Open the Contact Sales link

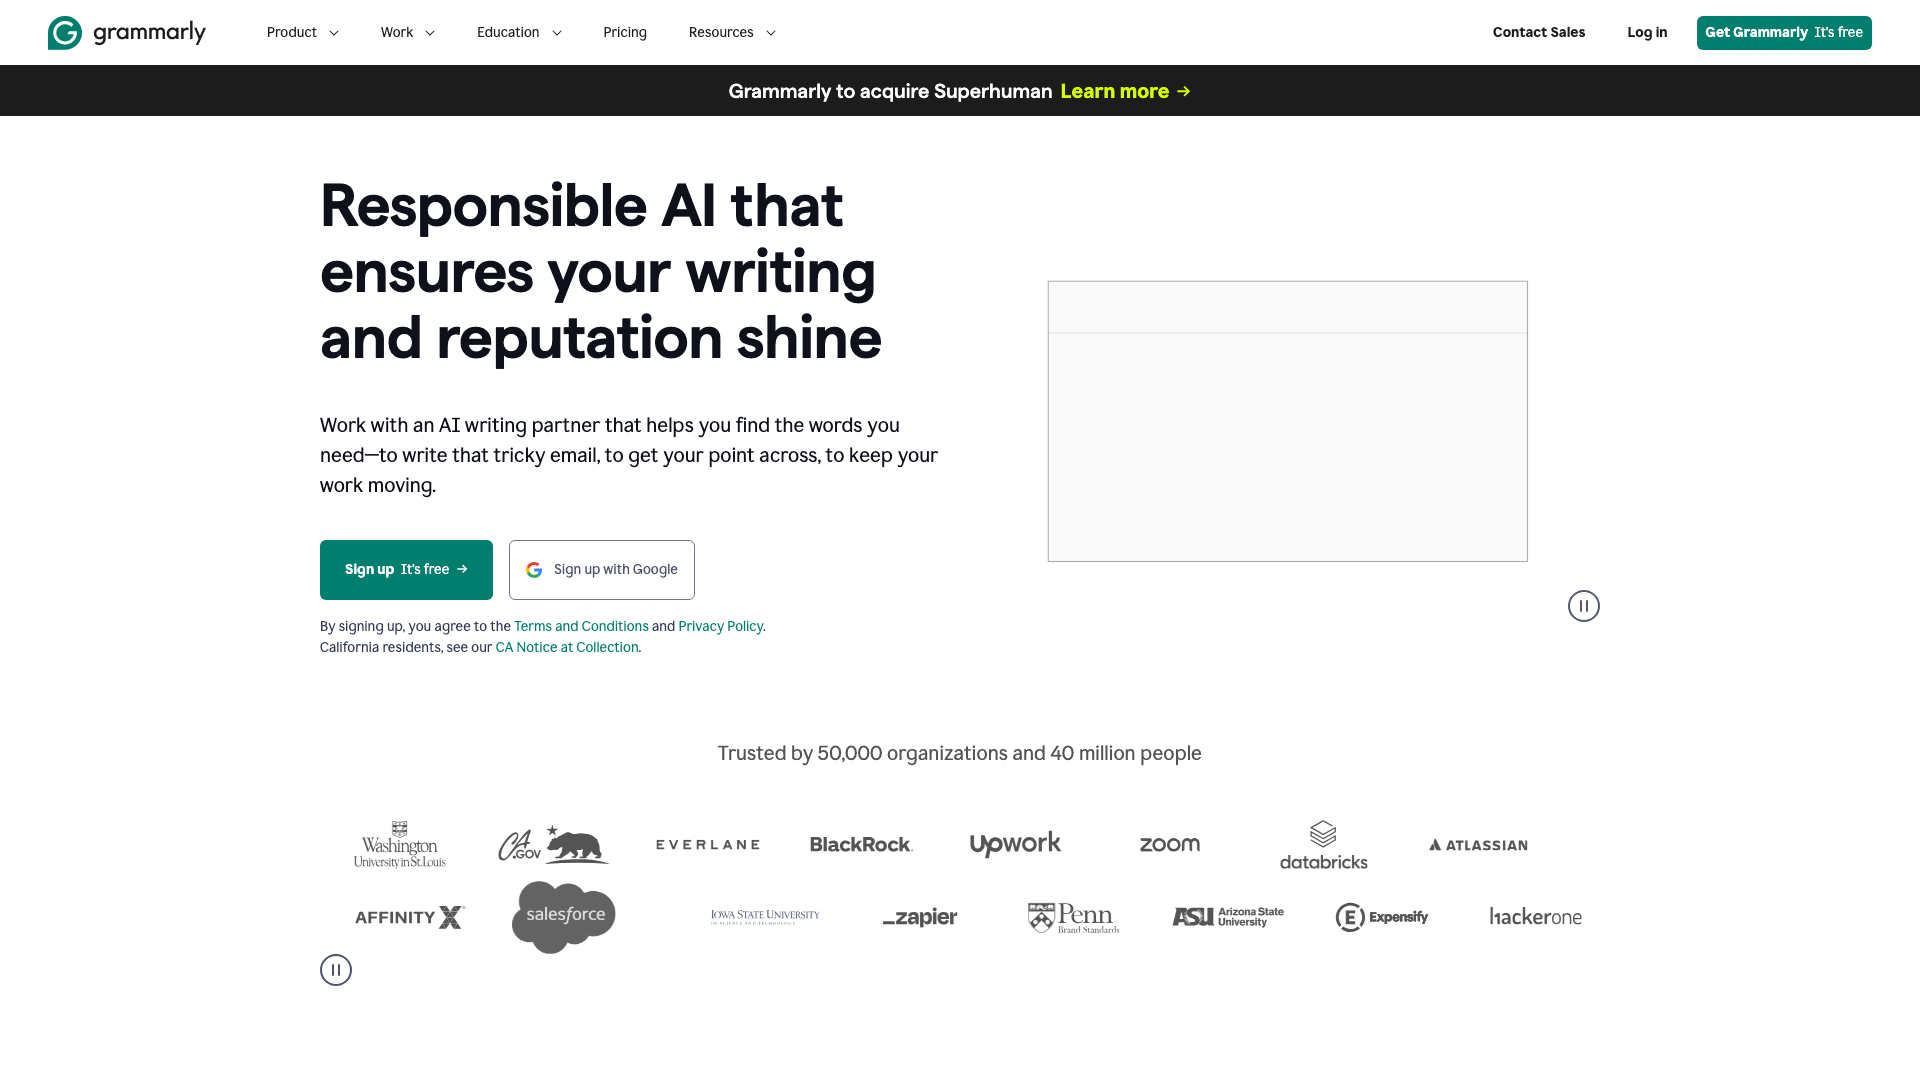click(1539, 32)
